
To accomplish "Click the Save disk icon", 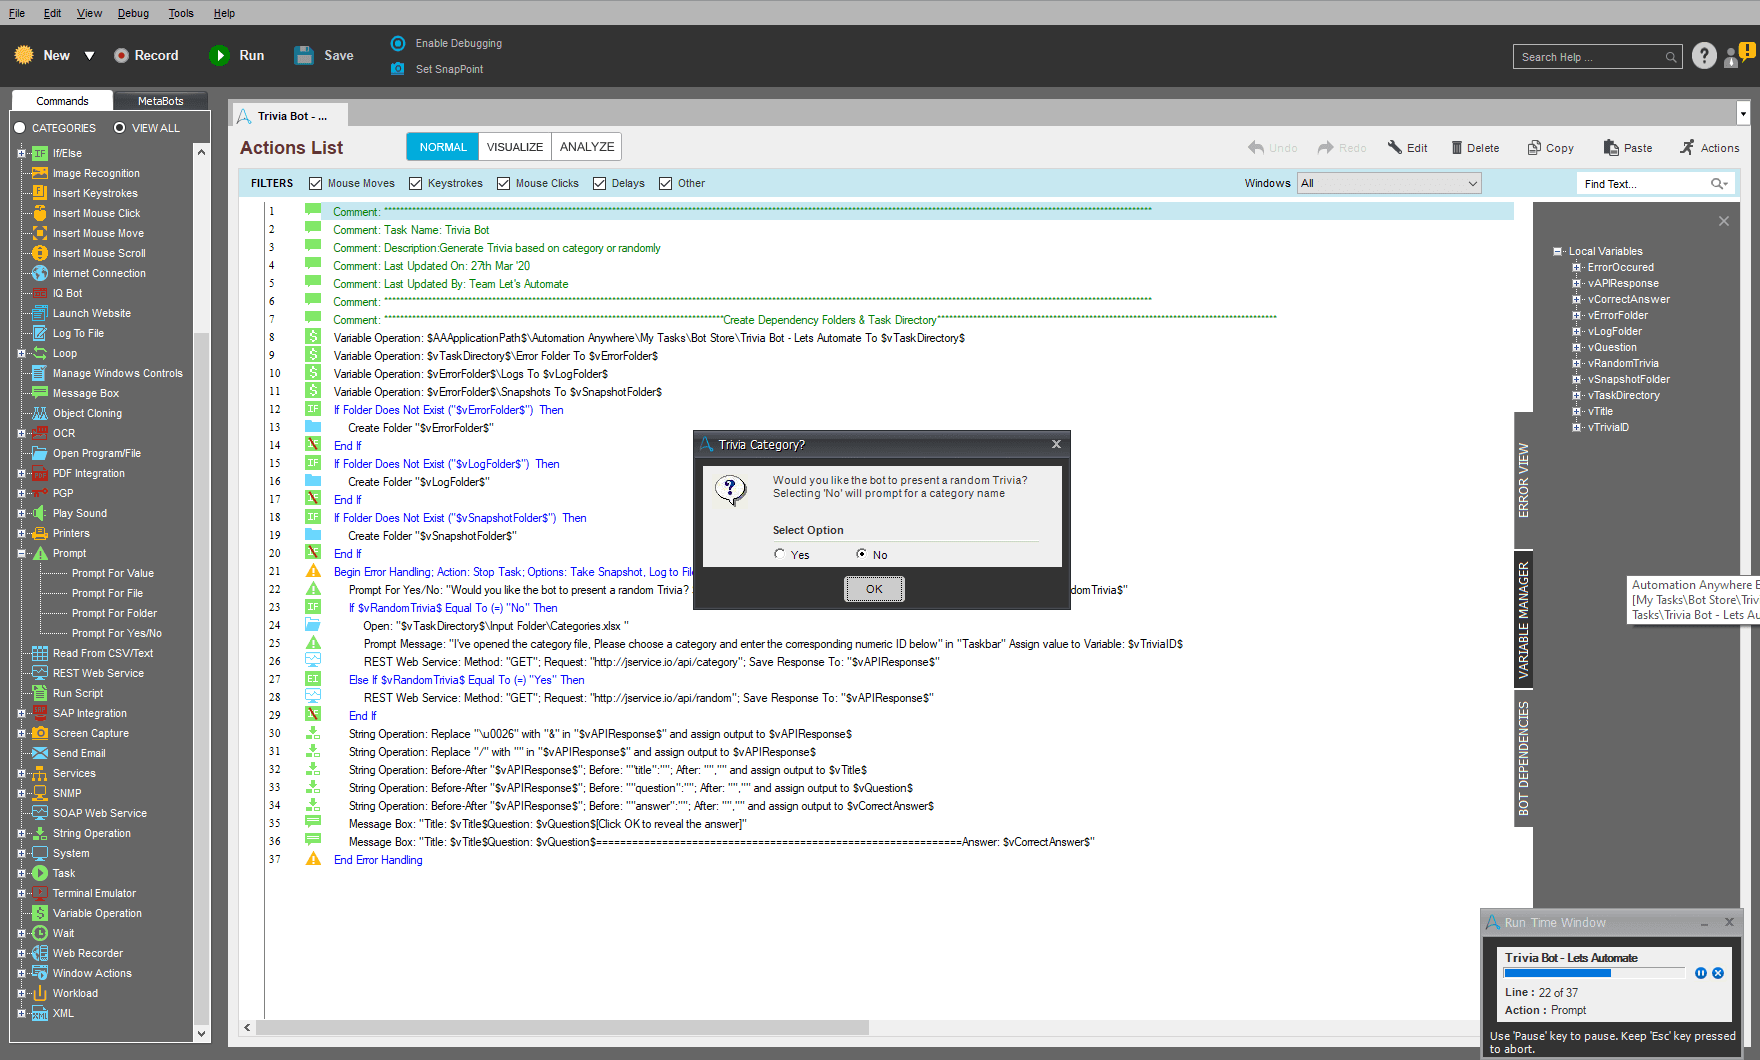I will point(304,56).
